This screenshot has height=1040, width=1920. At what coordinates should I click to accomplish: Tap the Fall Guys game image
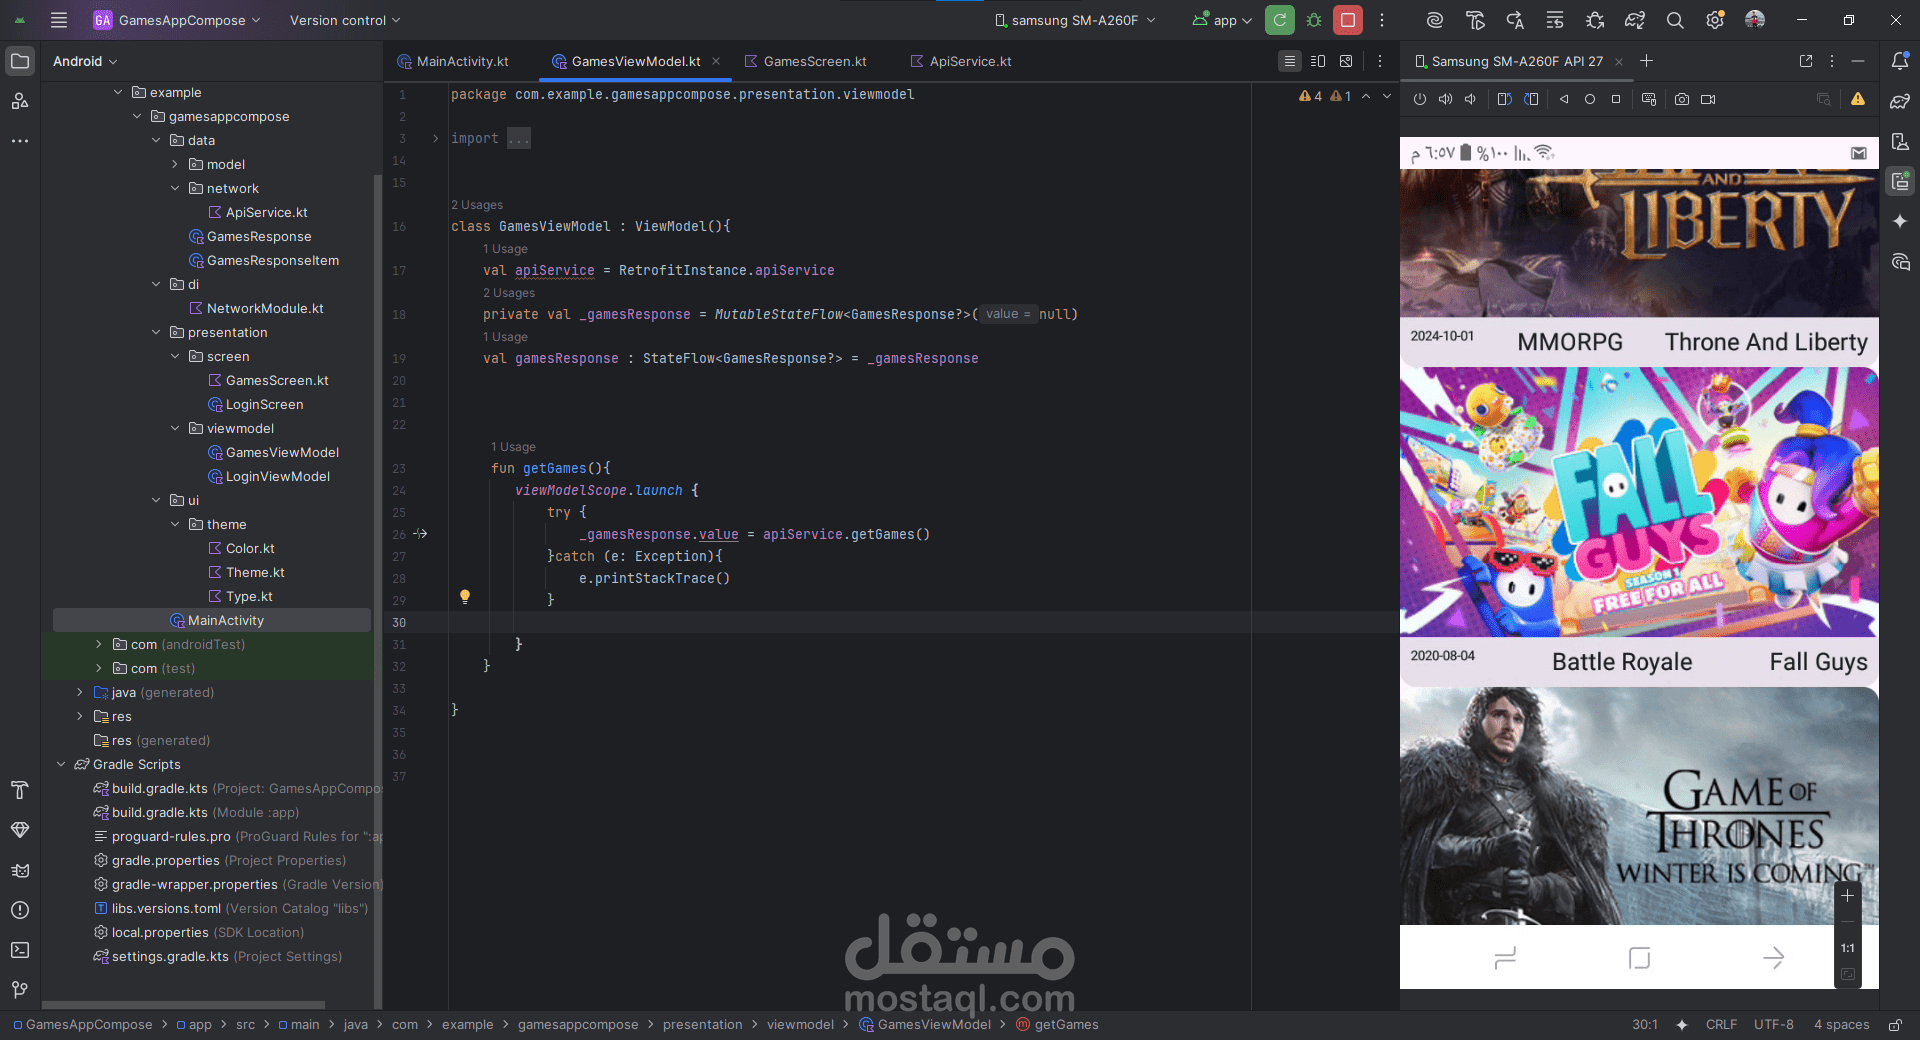pos(1639,502)
